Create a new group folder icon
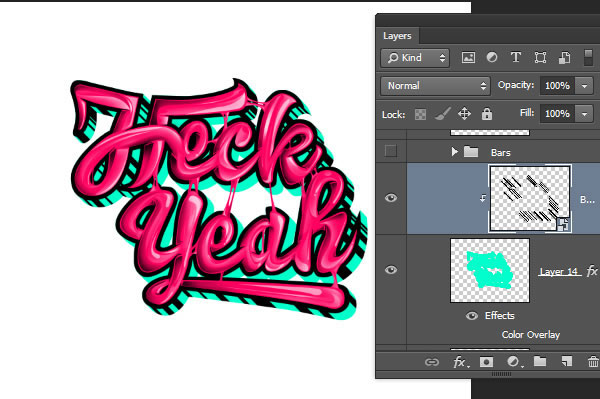 (540, 361)
